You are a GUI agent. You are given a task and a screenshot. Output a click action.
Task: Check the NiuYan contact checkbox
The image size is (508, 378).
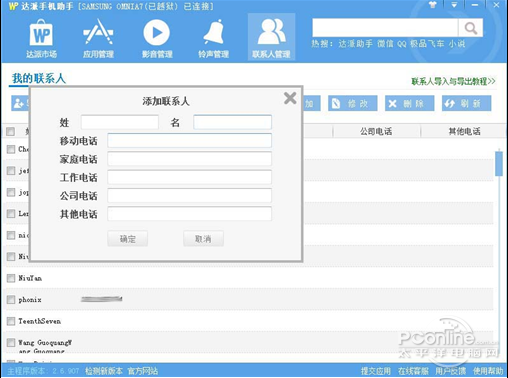[11, 278]
